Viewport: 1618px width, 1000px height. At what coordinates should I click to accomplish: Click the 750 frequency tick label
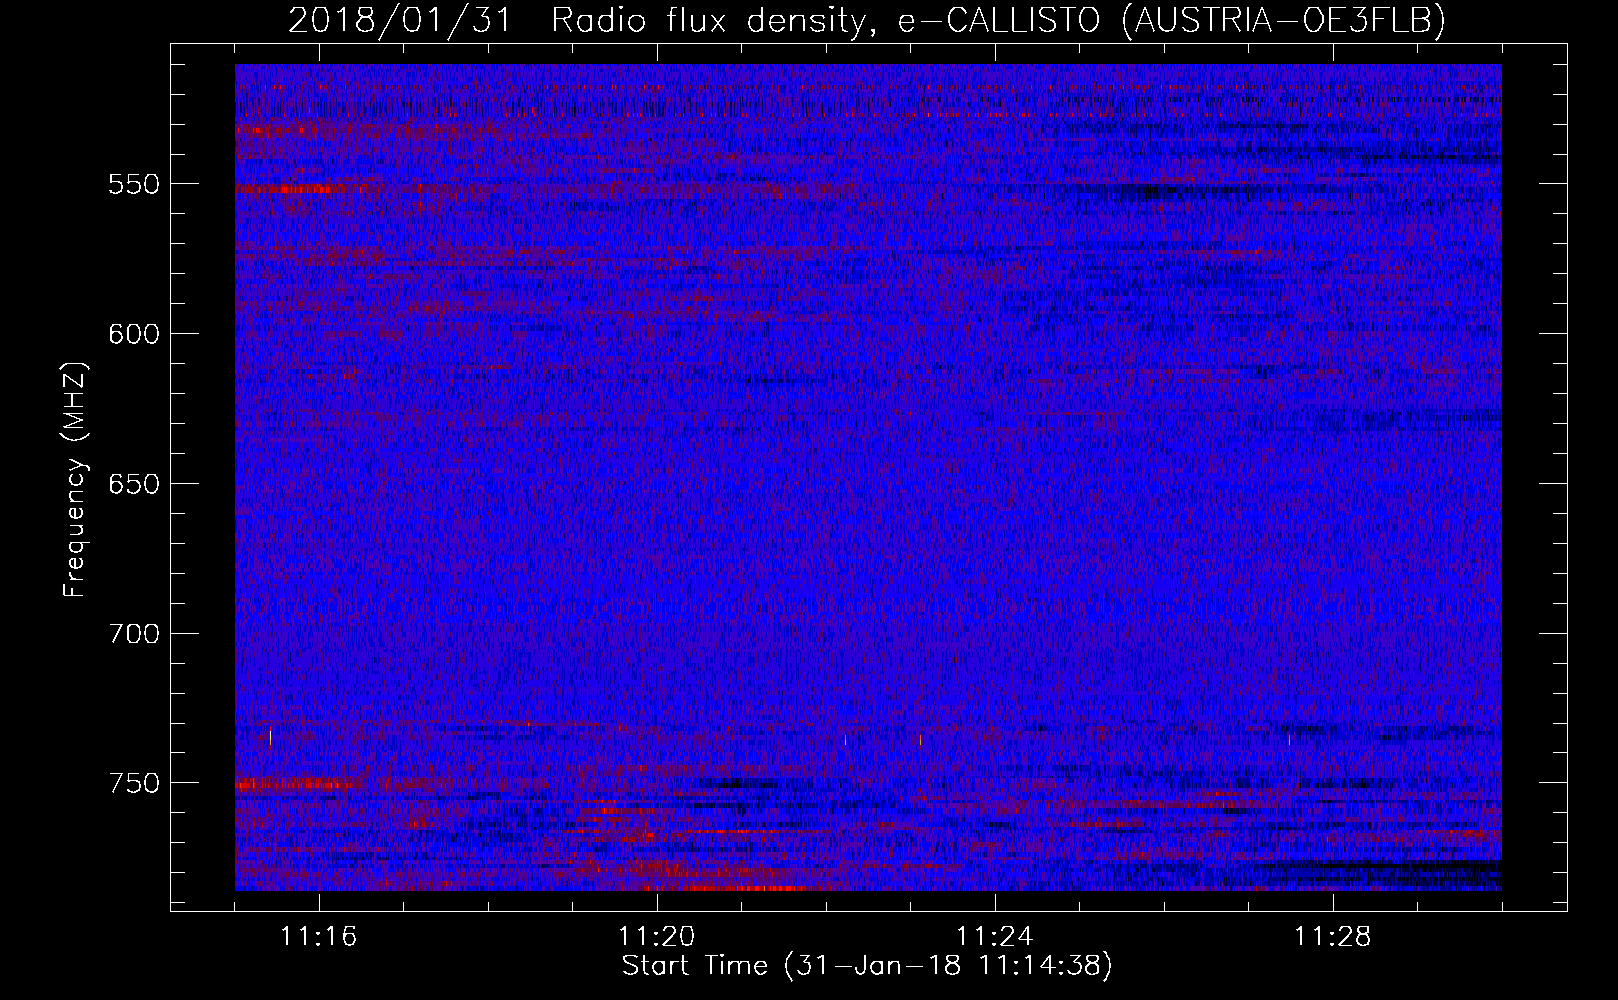click(x=133, y=783)
